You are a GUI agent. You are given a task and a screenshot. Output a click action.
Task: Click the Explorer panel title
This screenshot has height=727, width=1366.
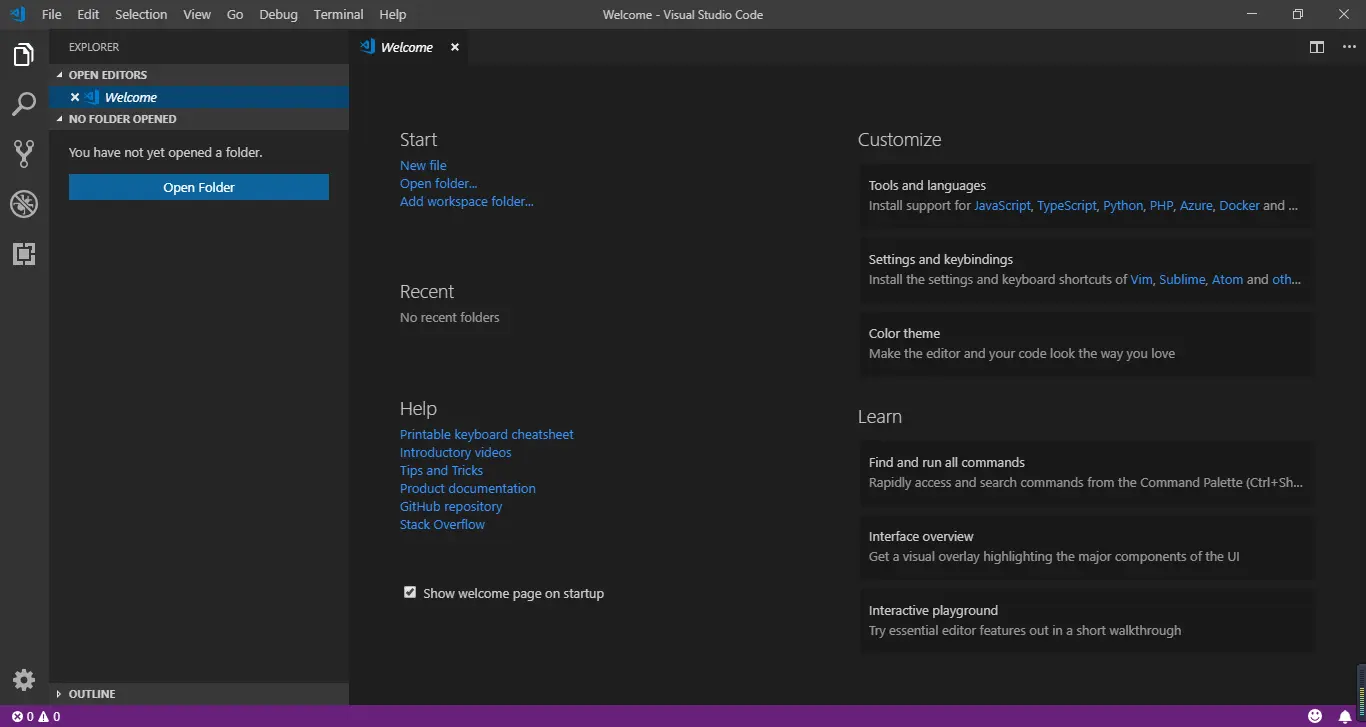[x=94, y=47]
